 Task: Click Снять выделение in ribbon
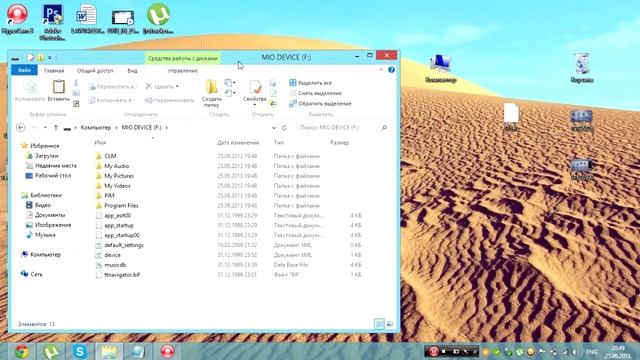point(316,93)
